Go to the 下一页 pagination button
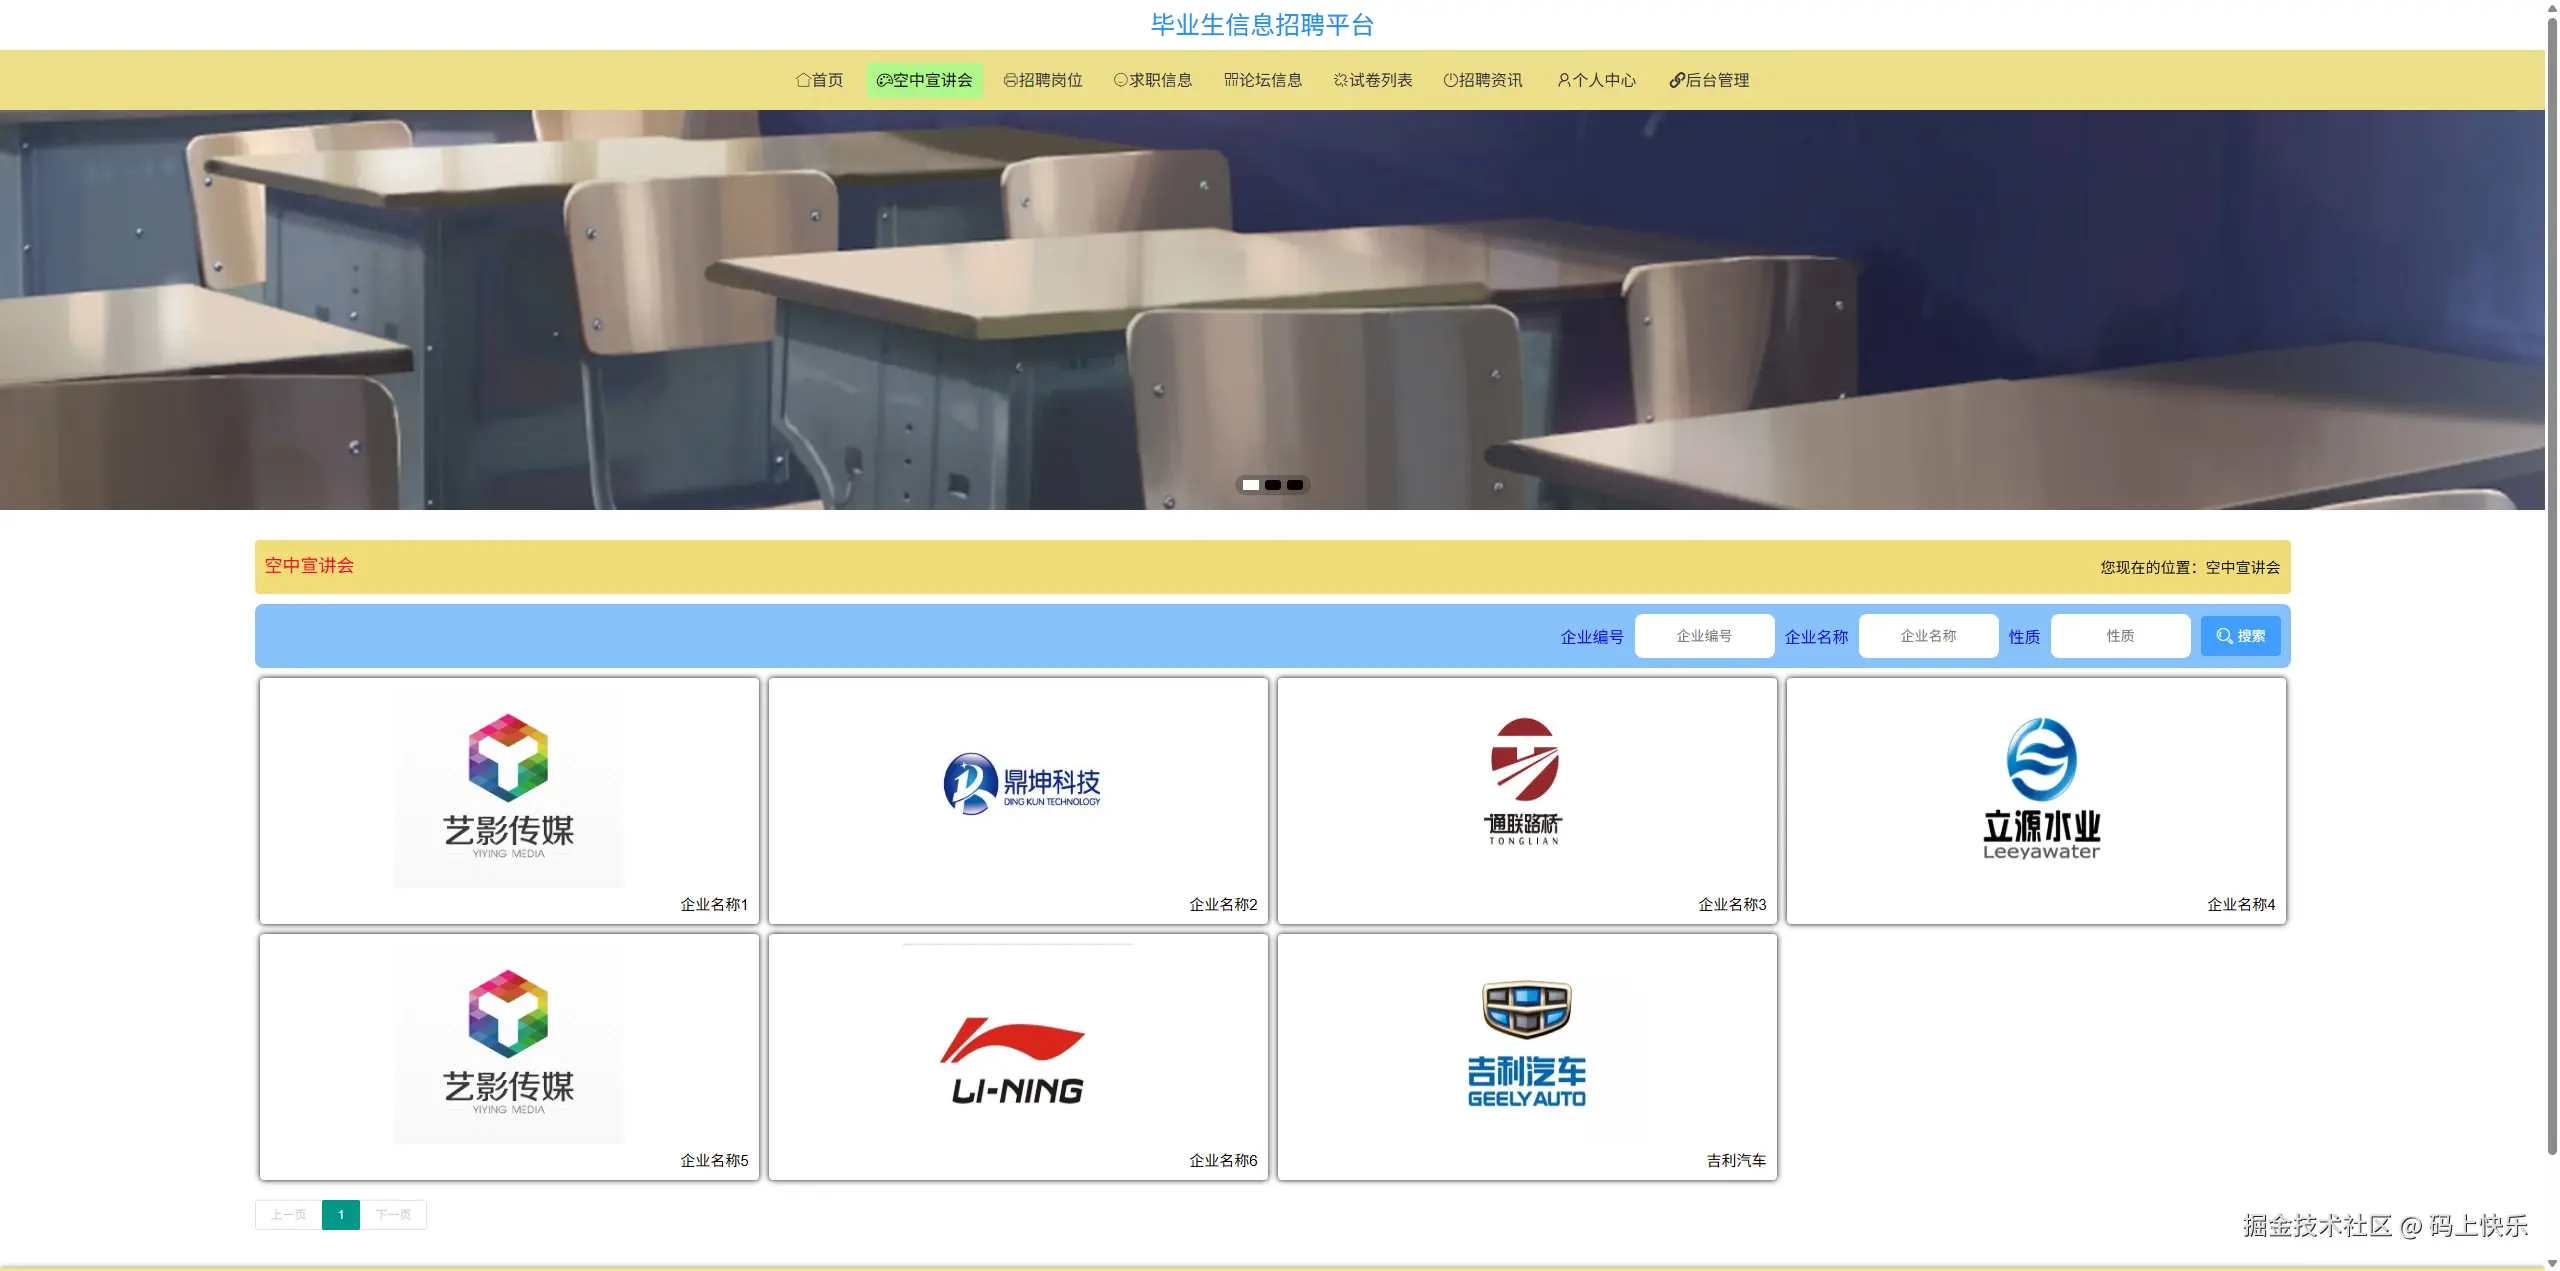This screenshot has height=1271, width=2560. point(393,1214)
